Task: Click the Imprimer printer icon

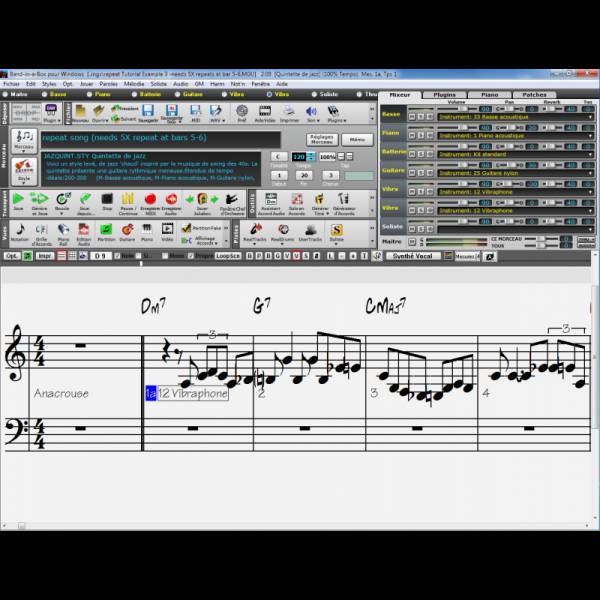Action: [x=289, y=113]
